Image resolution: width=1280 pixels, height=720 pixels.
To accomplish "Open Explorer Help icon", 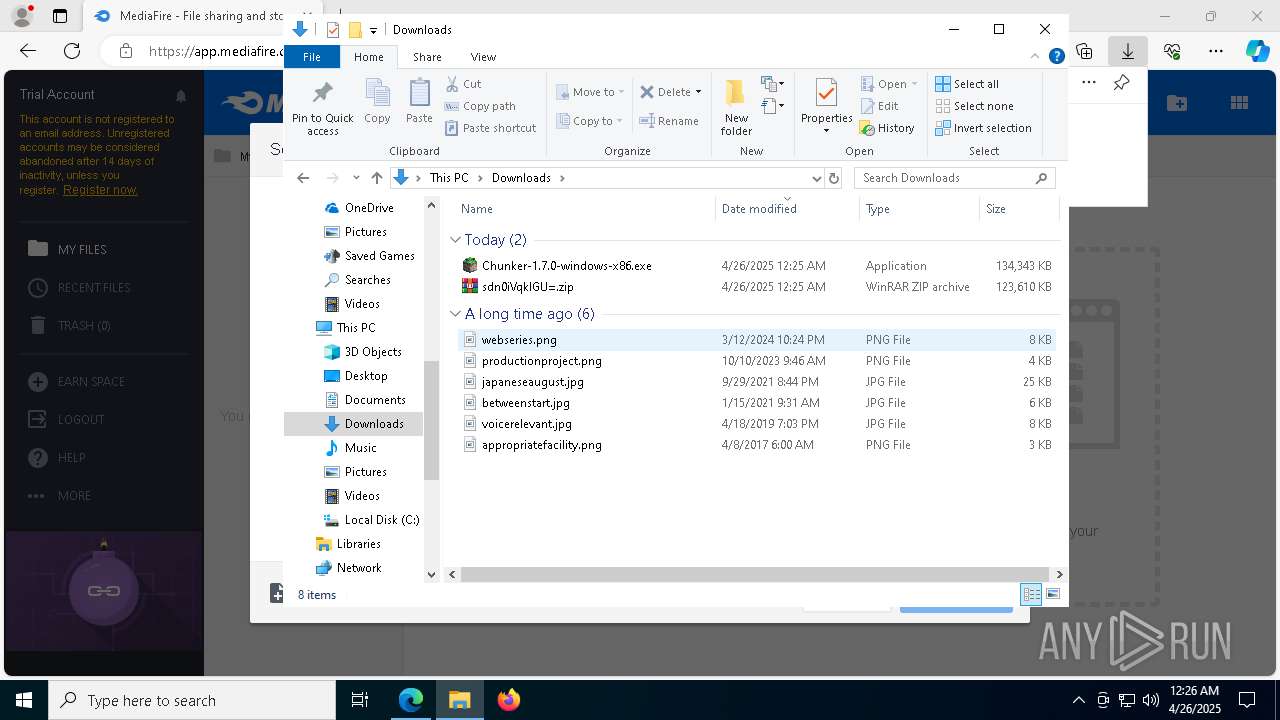I will [1056, 57].
